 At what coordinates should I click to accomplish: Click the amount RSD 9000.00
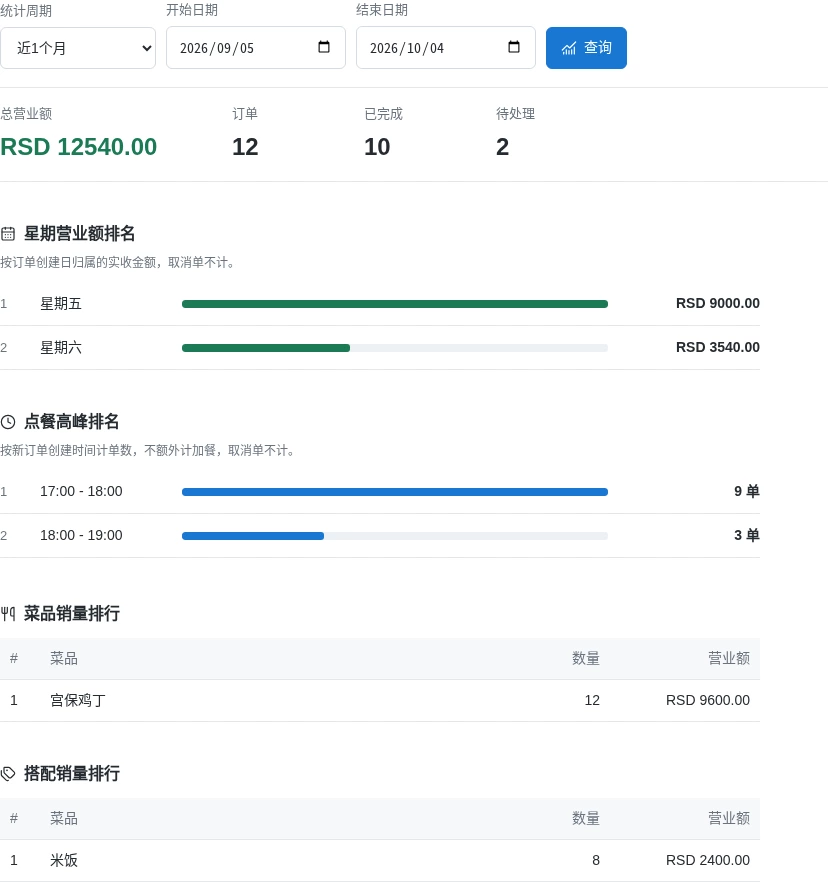pos(718,303)
